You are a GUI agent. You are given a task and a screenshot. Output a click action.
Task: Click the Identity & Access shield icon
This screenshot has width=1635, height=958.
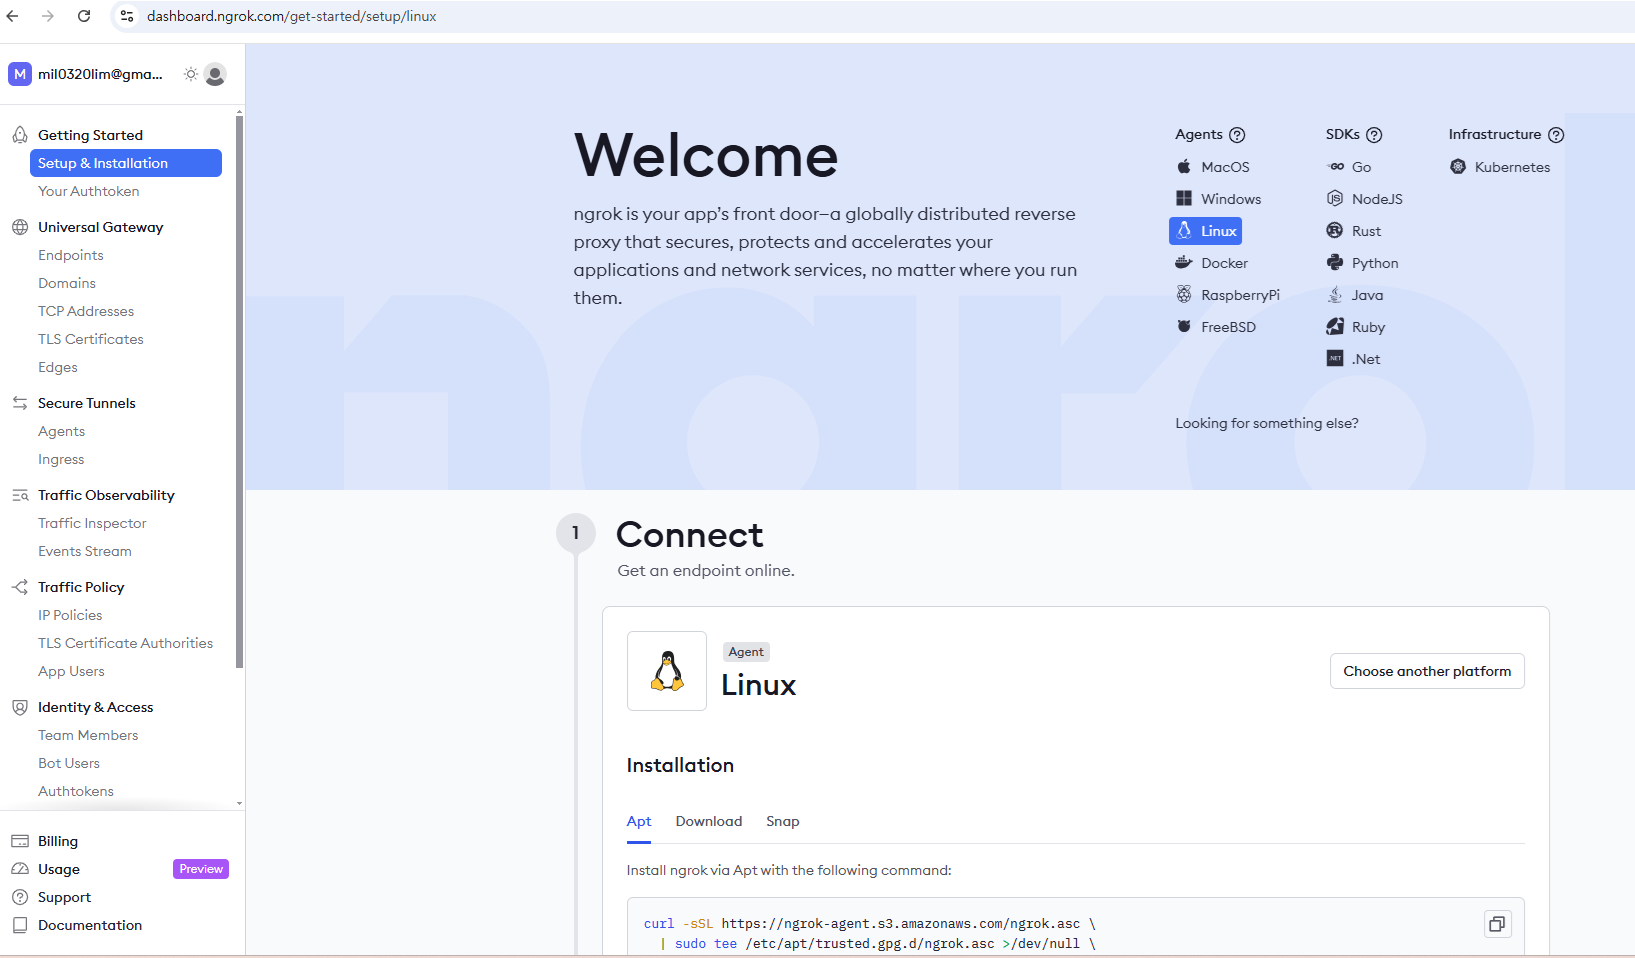(20, 707)
